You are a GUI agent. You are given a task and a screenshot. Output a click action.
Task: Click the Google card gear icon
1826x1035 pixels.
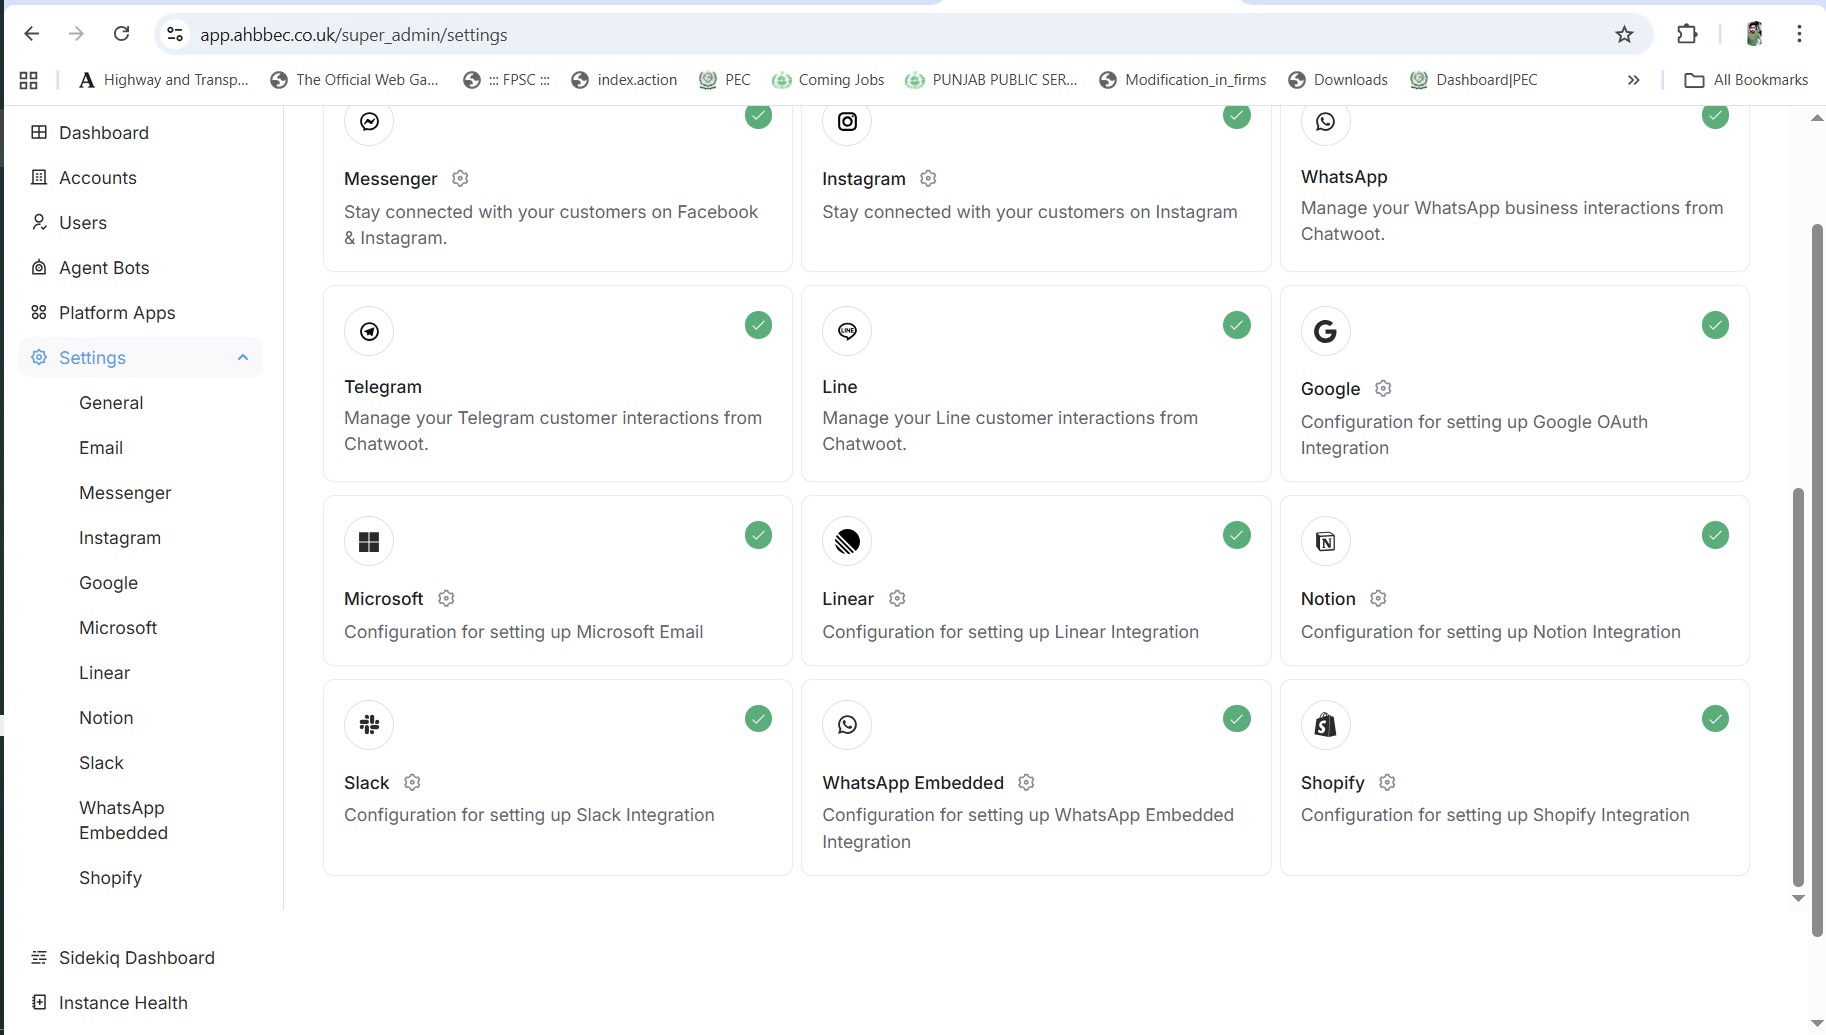coord(1383,388)
